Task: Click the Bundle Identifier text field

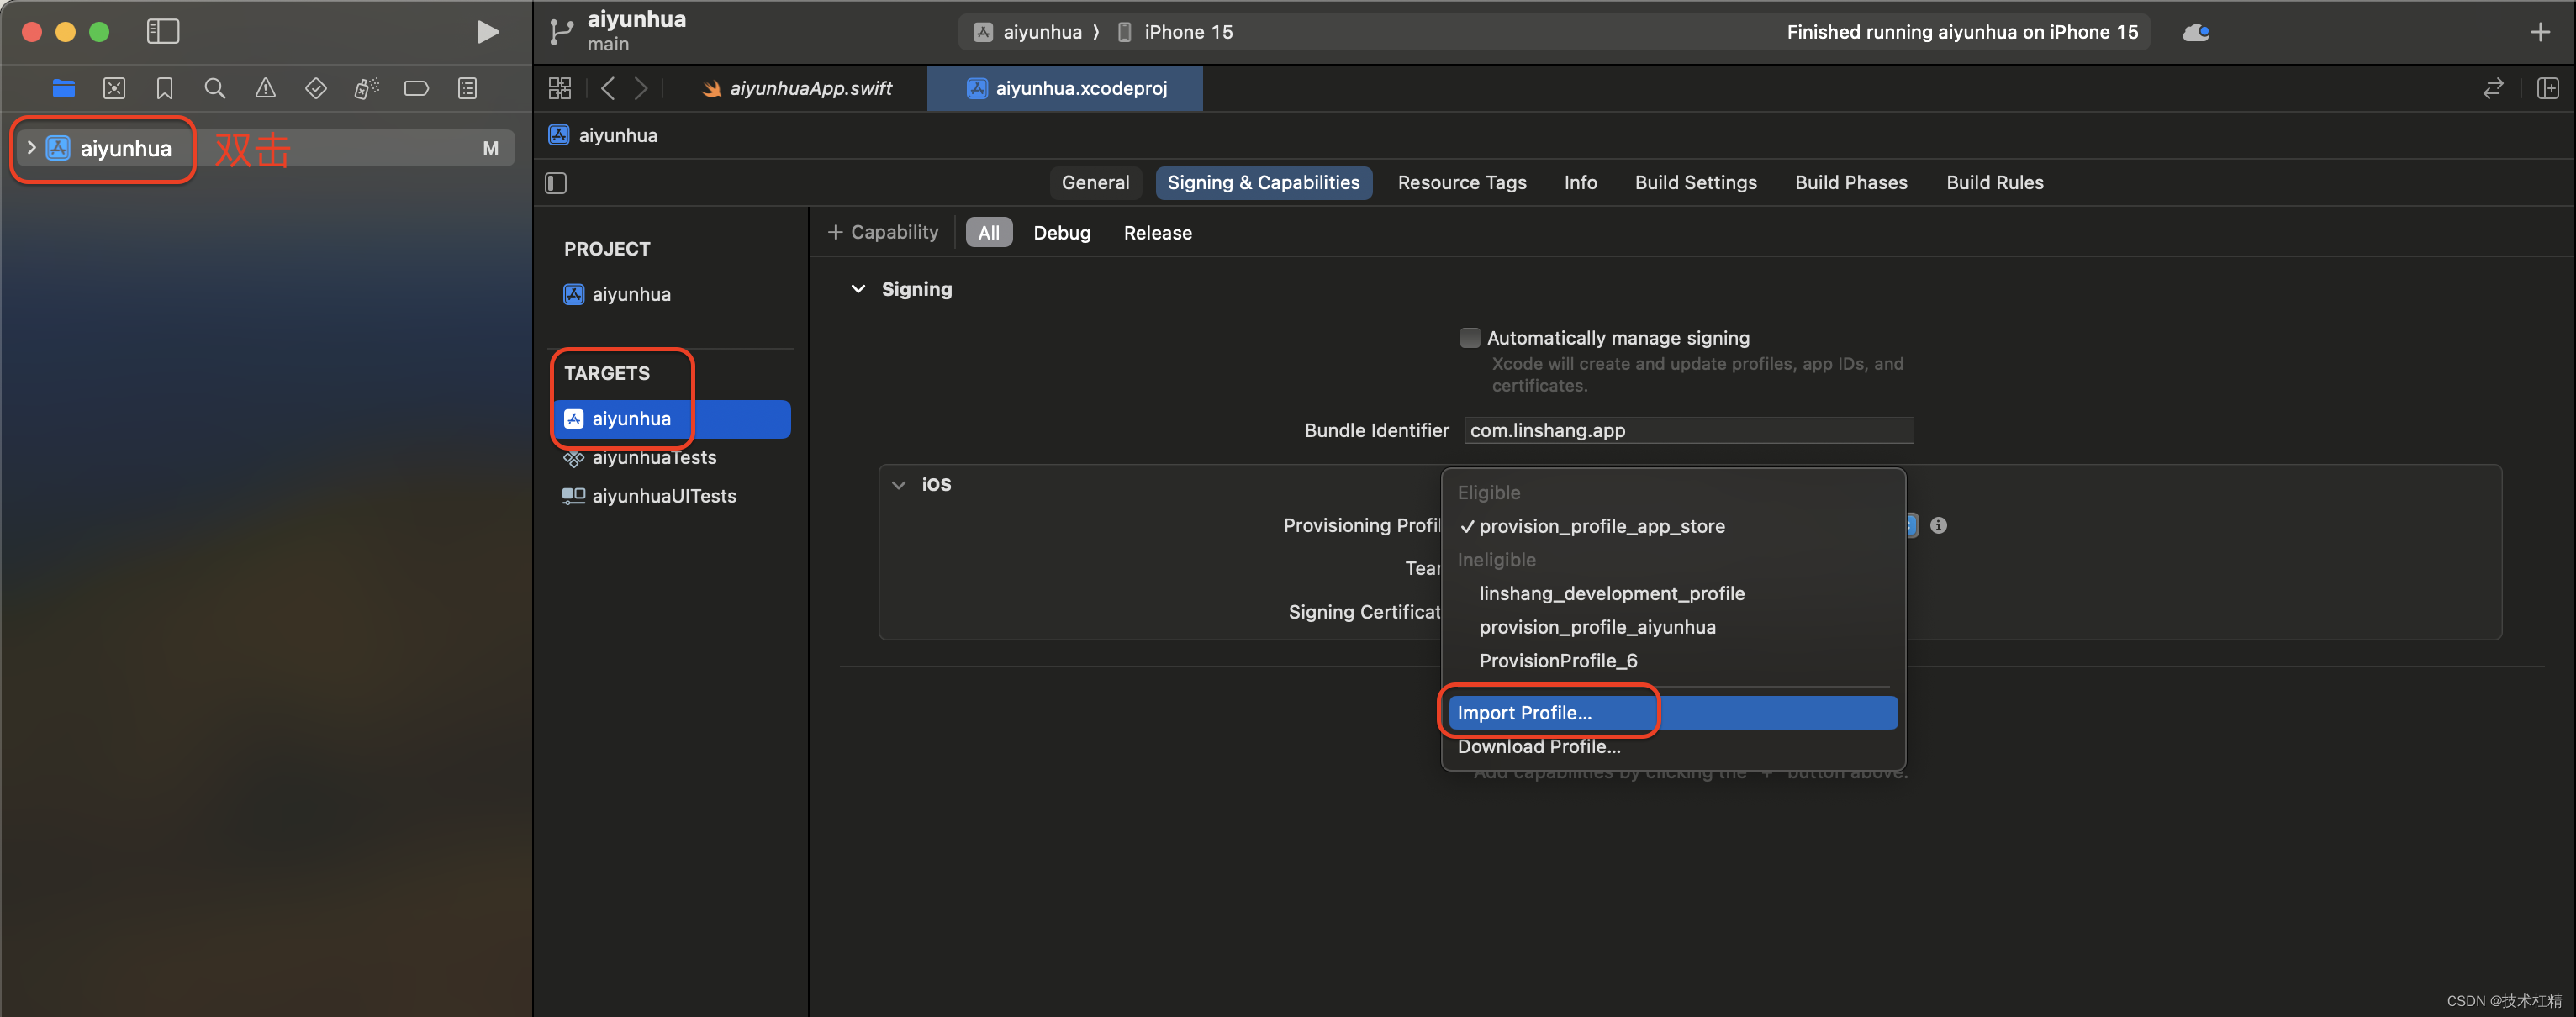Action: point(1689,431)
